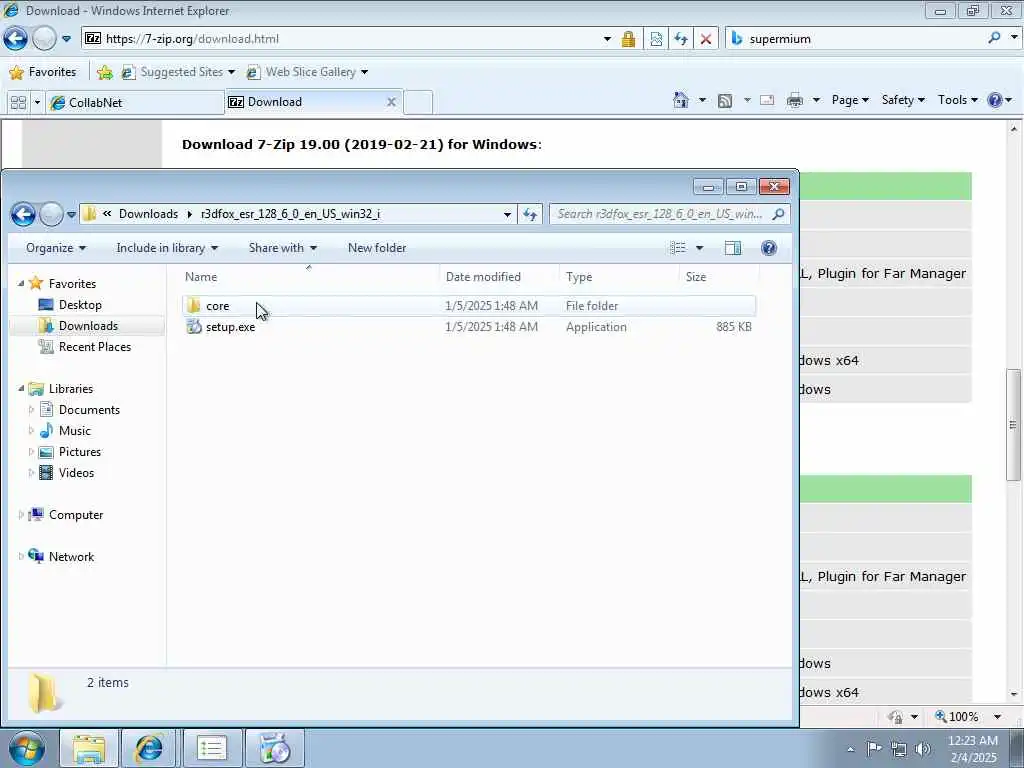This screenshot has width=1024, height=768.
Task: Sort by the Type column header
Action: pos(618,277)
